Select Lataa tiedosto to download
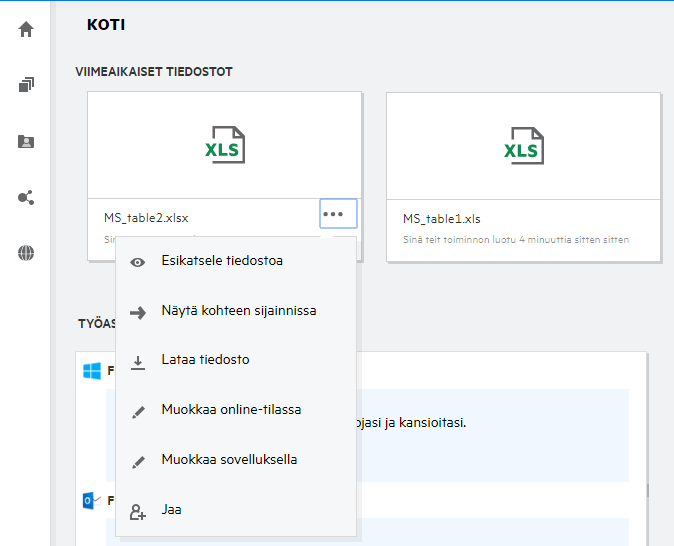The width and height of the screenshot is (674, 546). tap(205, 360)
